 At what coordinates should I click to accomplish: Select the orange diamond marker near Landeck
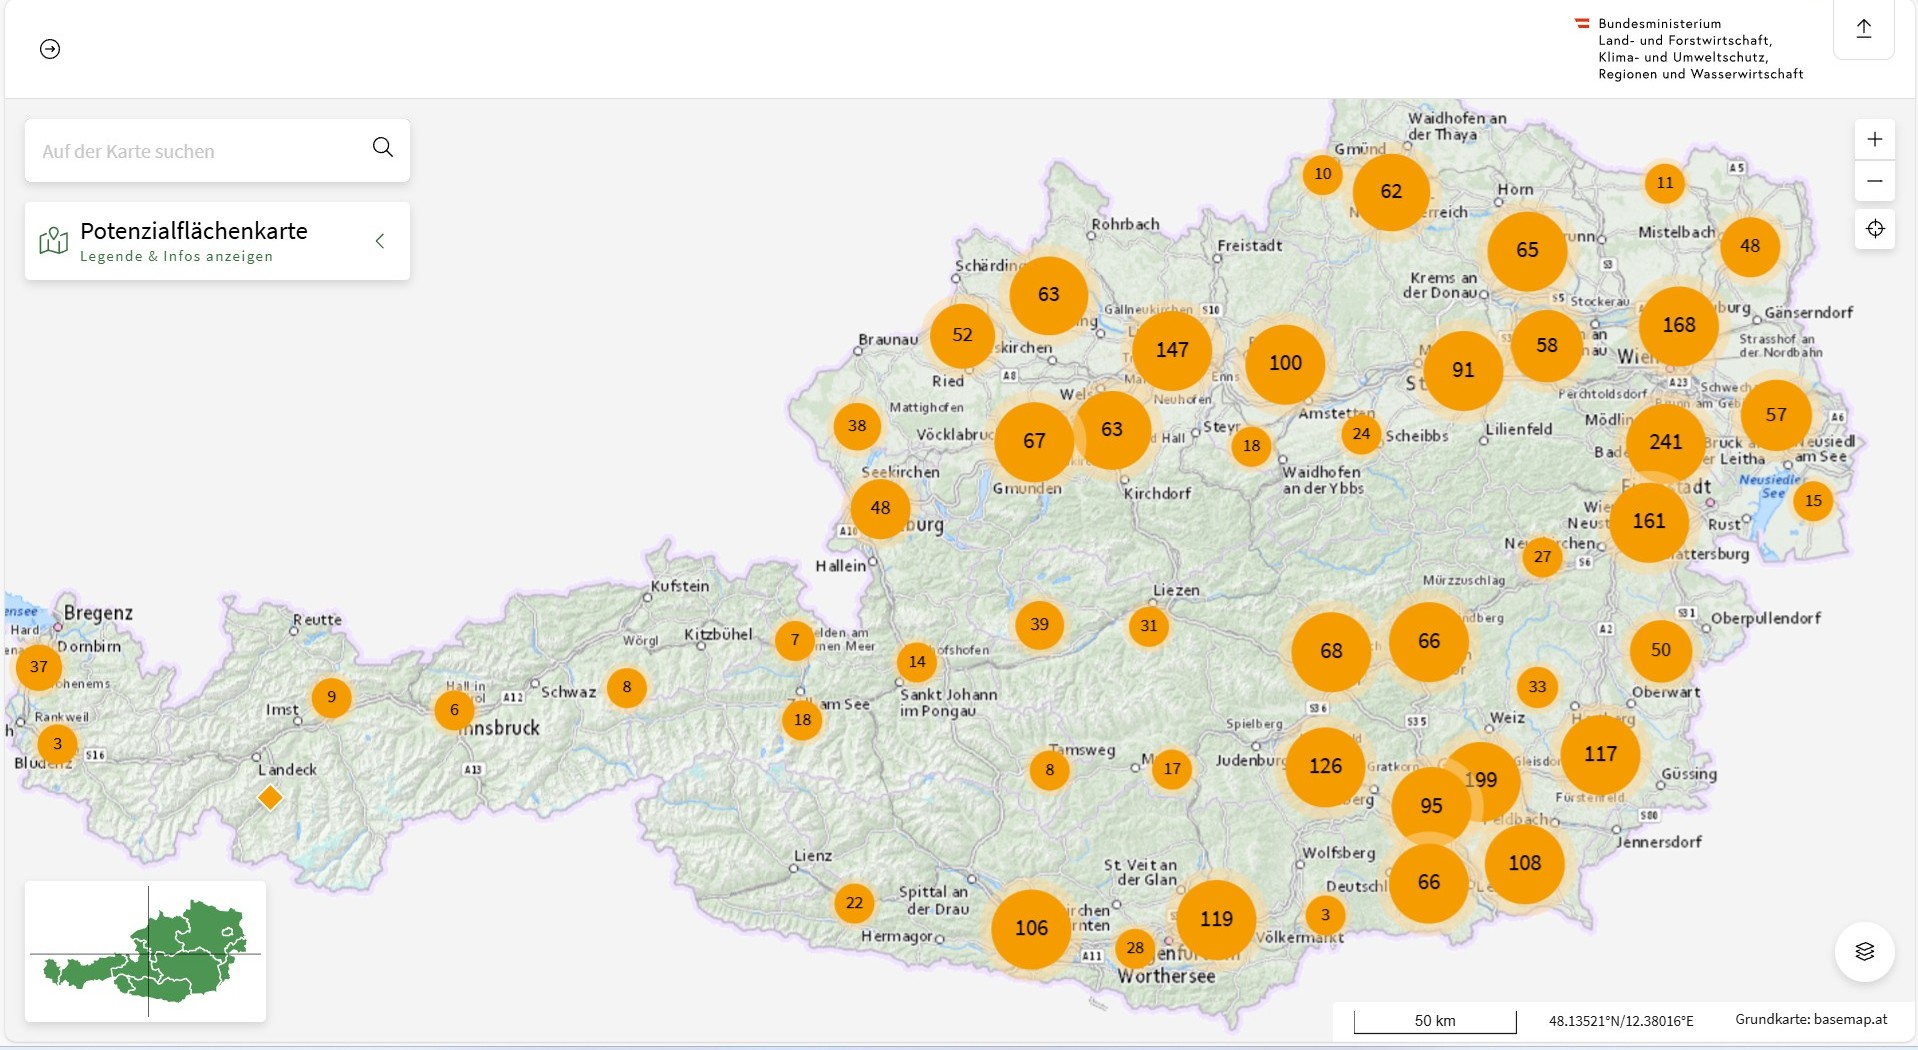pos(270,798)
